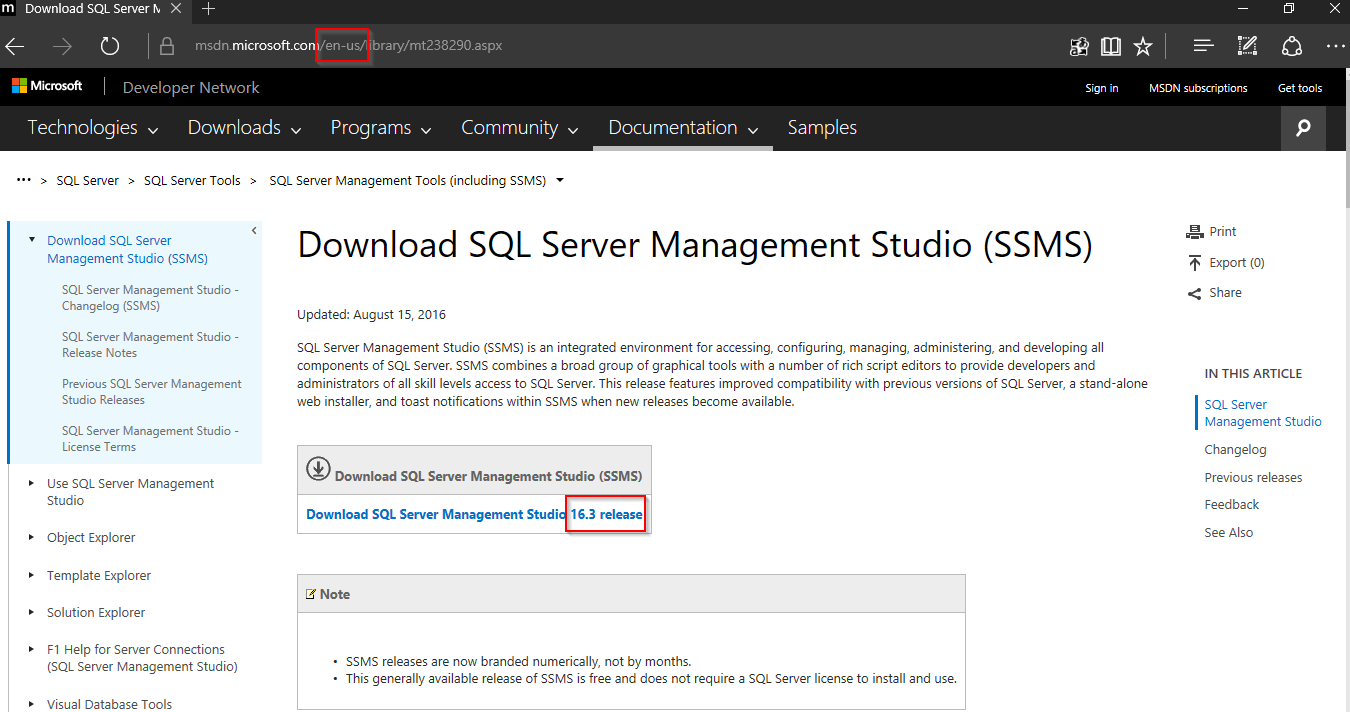The width and height of the screenshot is (1350, 712).
Task: Open the Translator extension icon
Action: [x=1079, y=46]
